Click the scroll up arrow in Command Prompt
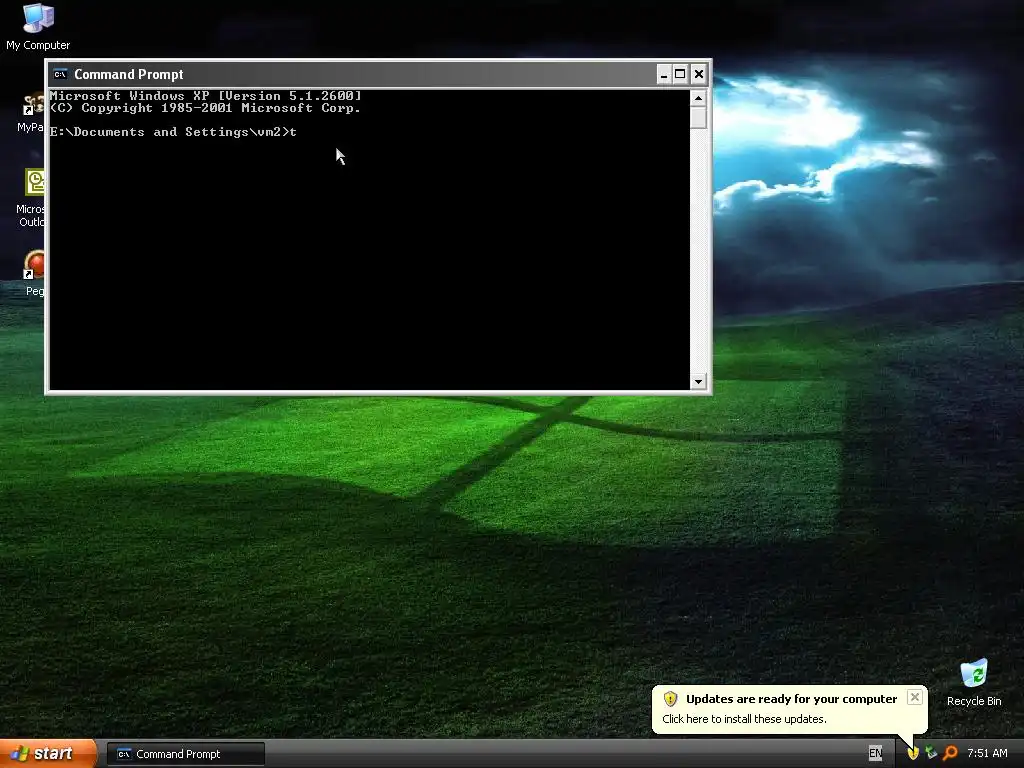Viewport: 1024px width, 768px height. [698, 99]
